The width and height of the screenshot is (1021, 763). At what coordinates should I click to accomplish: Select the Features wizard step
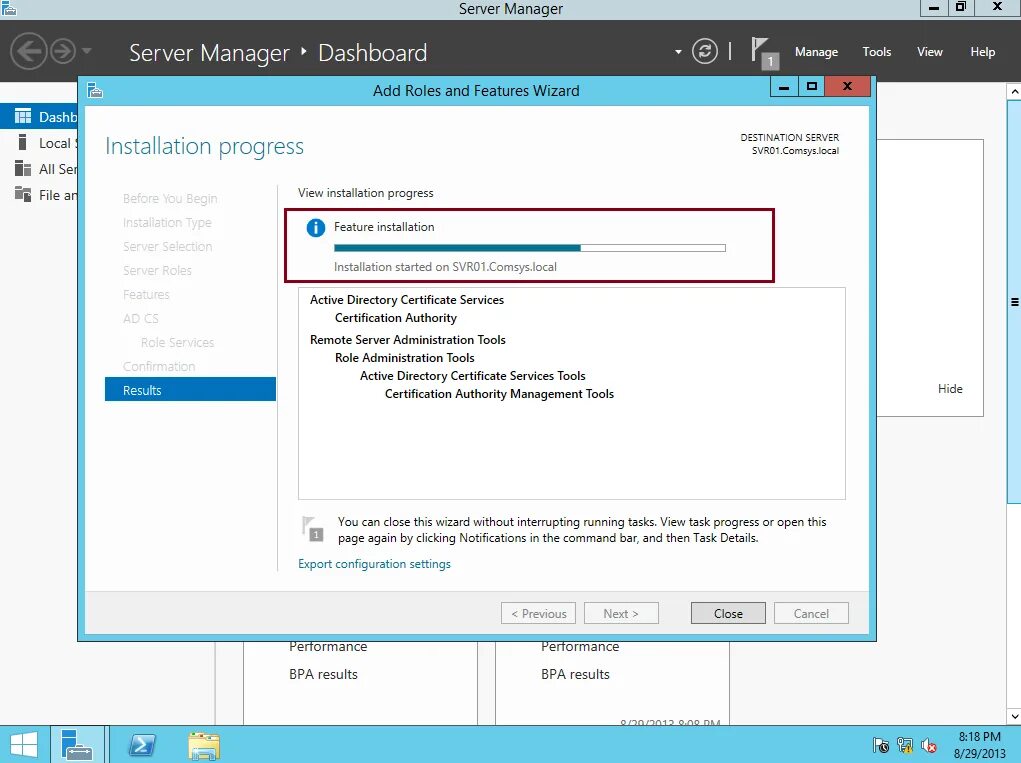pyautogui.click(x=146, y=294)
